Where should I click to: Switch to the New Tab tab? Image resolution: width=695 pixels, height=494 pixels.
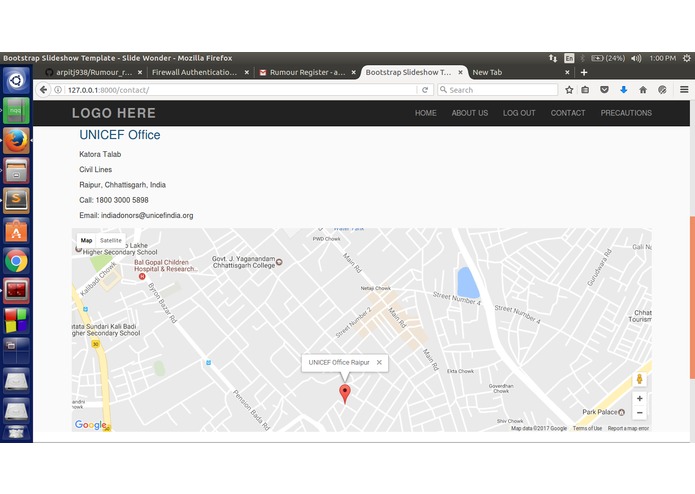pyautogui.click(x=519, y=72)
